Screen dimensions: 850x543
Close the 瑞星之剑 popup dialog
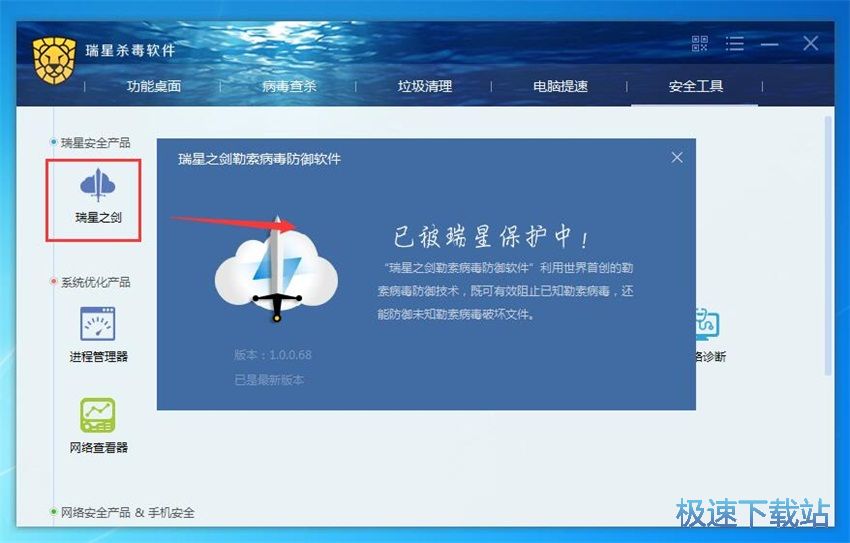677,157
